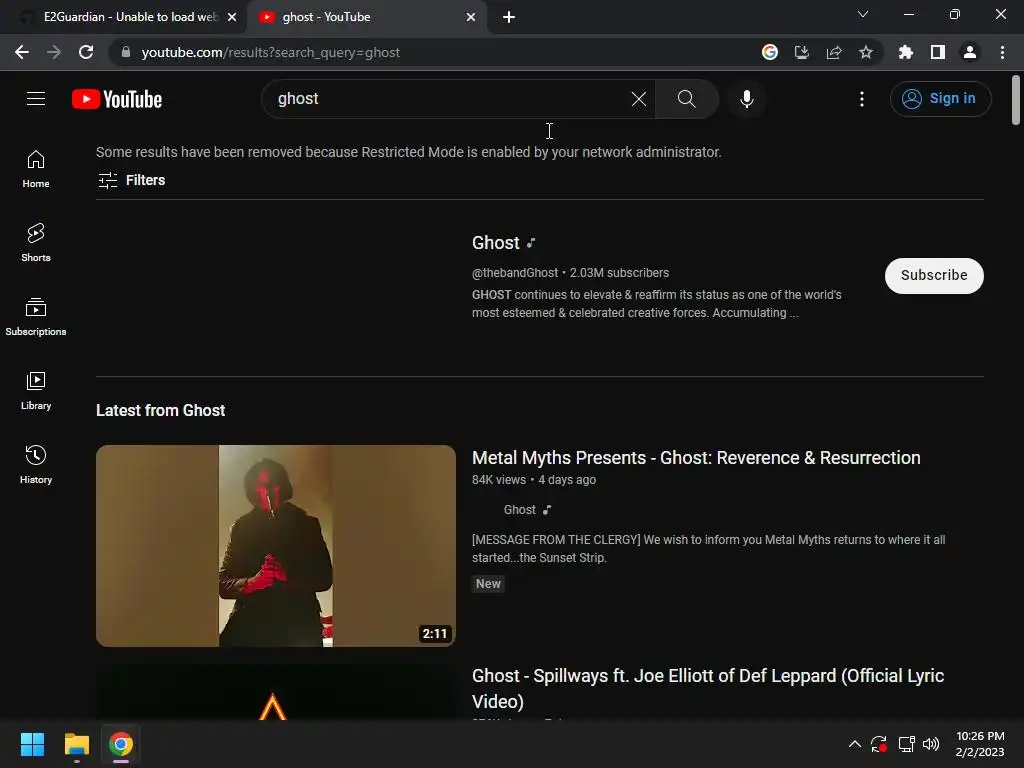Open the Ghost channel title link
Viewport: 1024px width, 768px height.
click(496, 243)
